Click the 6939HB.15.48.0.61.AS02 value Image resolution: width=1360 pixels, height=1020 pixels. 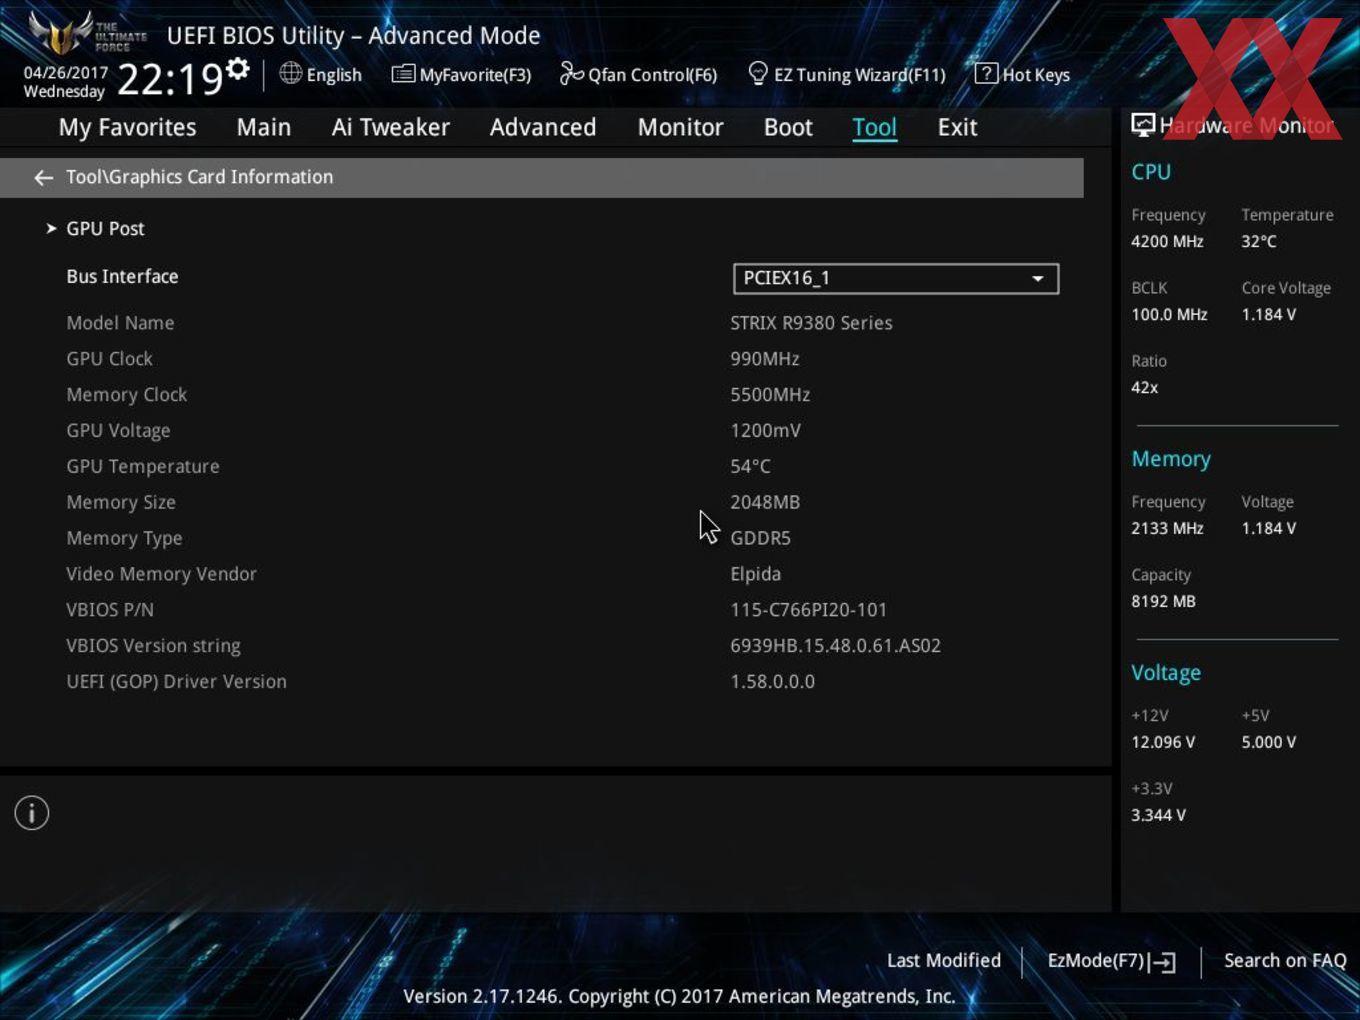tap(835, 646)
